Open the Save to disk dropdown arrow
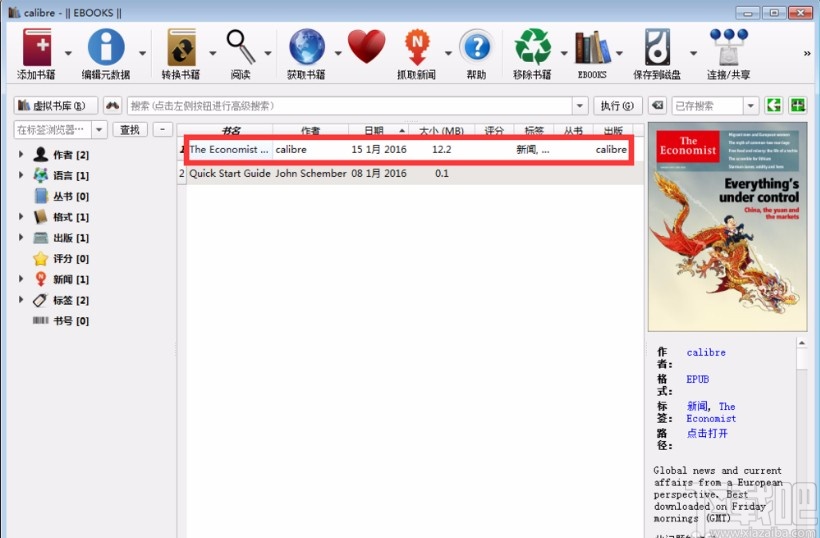 [693, 53]
